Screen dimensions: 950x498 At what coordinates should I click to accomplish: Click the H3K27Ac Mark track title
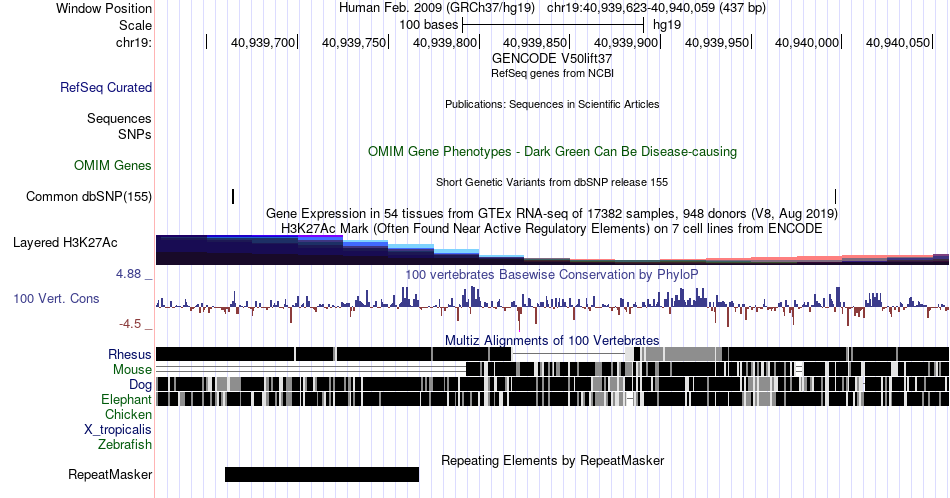click(x=552, y=228)
